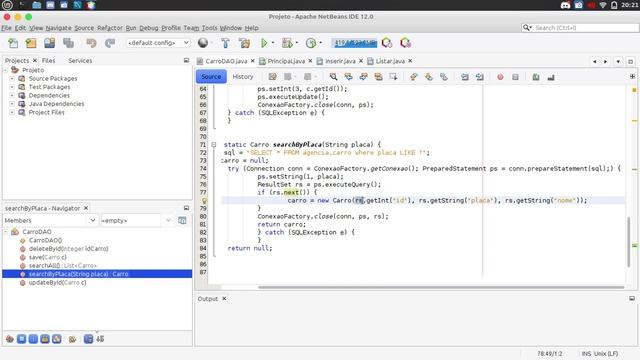Click the Undo toolbar icon
640x360 pixels.
(91, 43)
